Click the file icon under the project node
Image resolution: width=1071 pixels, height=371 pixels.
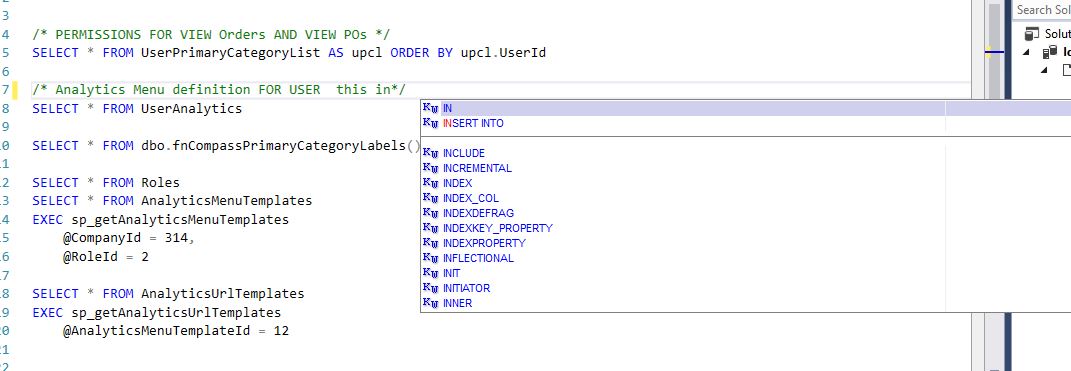pyautogui.click(x=1067, y=70)
